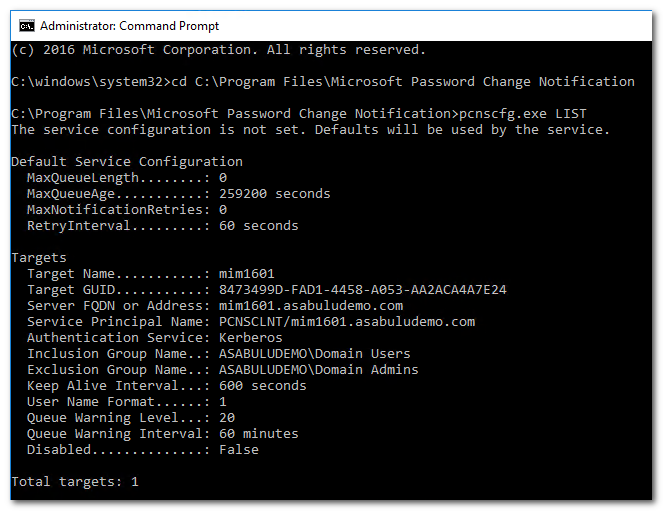The height and width of the screenshot is (511, 663).
Task: Click the Microsoft Corporation copyright line
Action: click(x=219, y=49)
